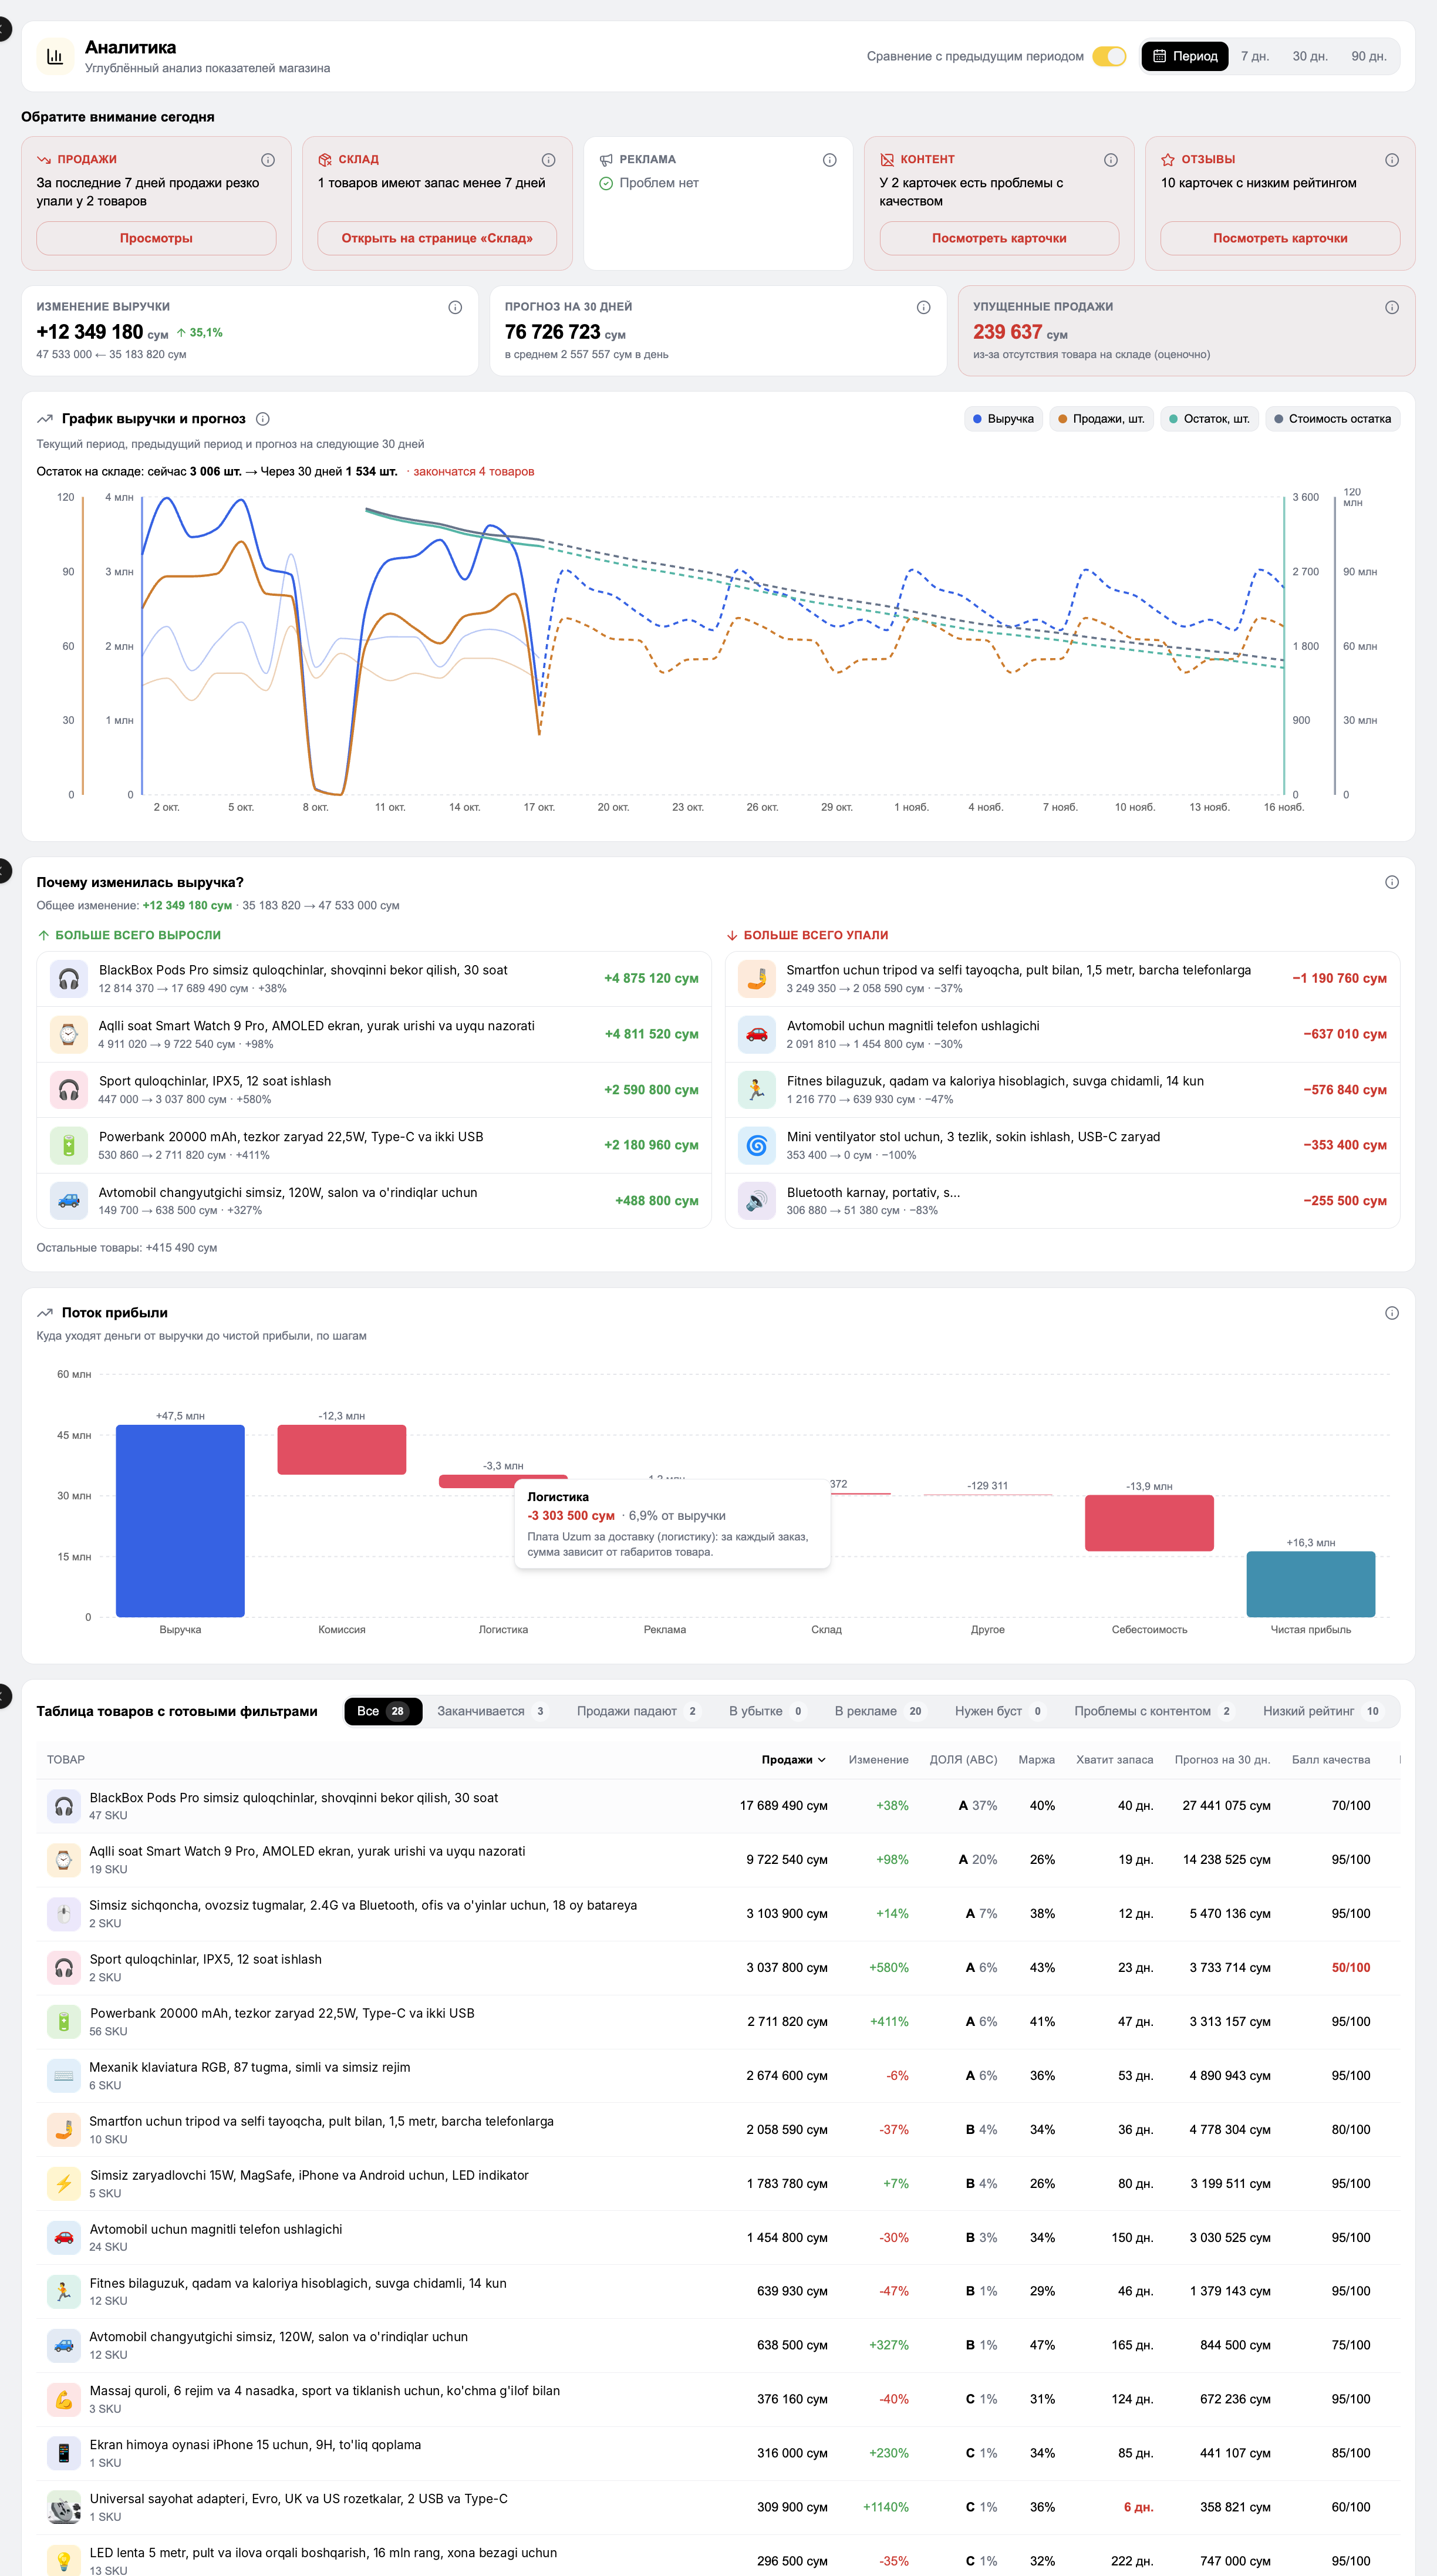Click Посмотреть карточки under Отзывы
The width and height of the screenshot is (1437, 2576).
pos(1280,238)
